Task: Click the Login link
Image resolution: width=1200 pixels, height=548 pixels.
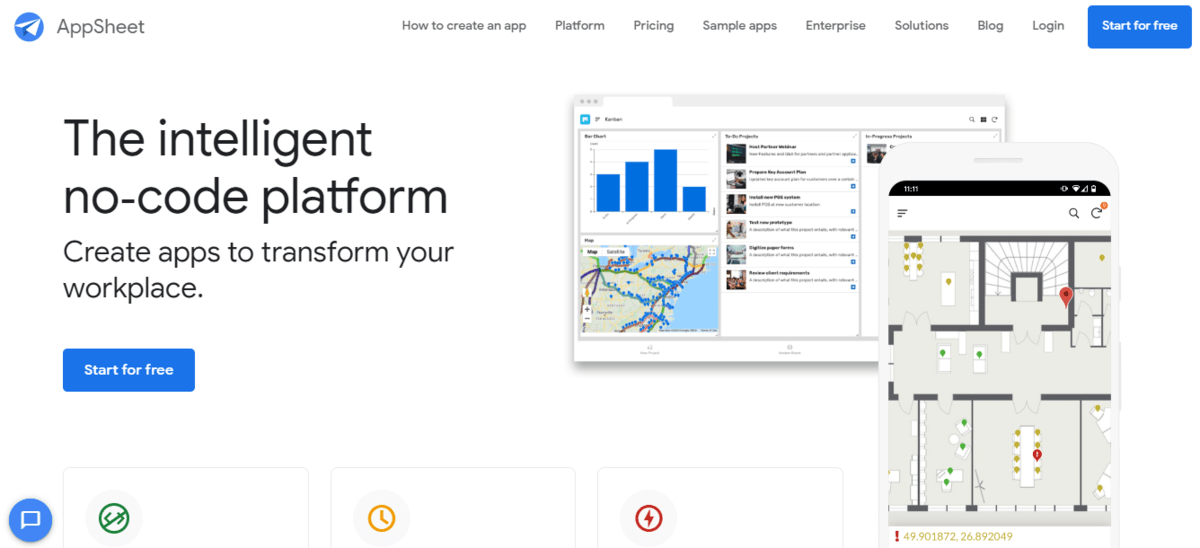Action: tap(1048, 26)
